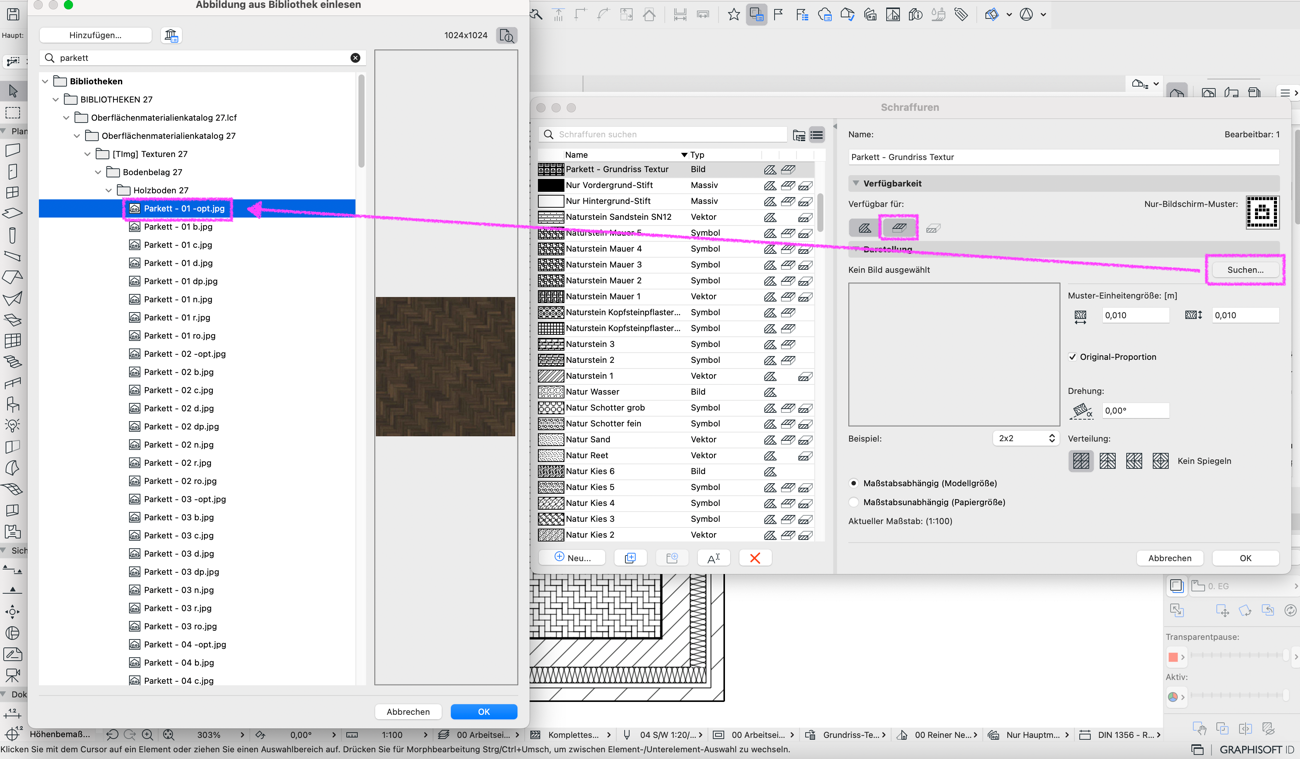The image size is (1300, 759).
Task: Click the favorites star in the top toolbar
Action: 734,15
